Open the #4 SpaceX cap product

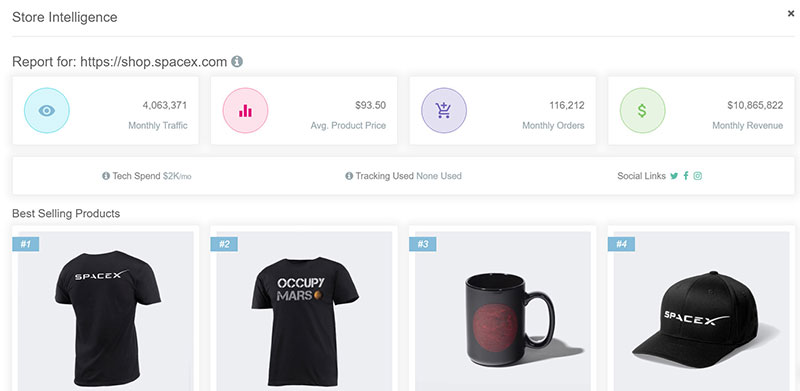tap(701, 311)
